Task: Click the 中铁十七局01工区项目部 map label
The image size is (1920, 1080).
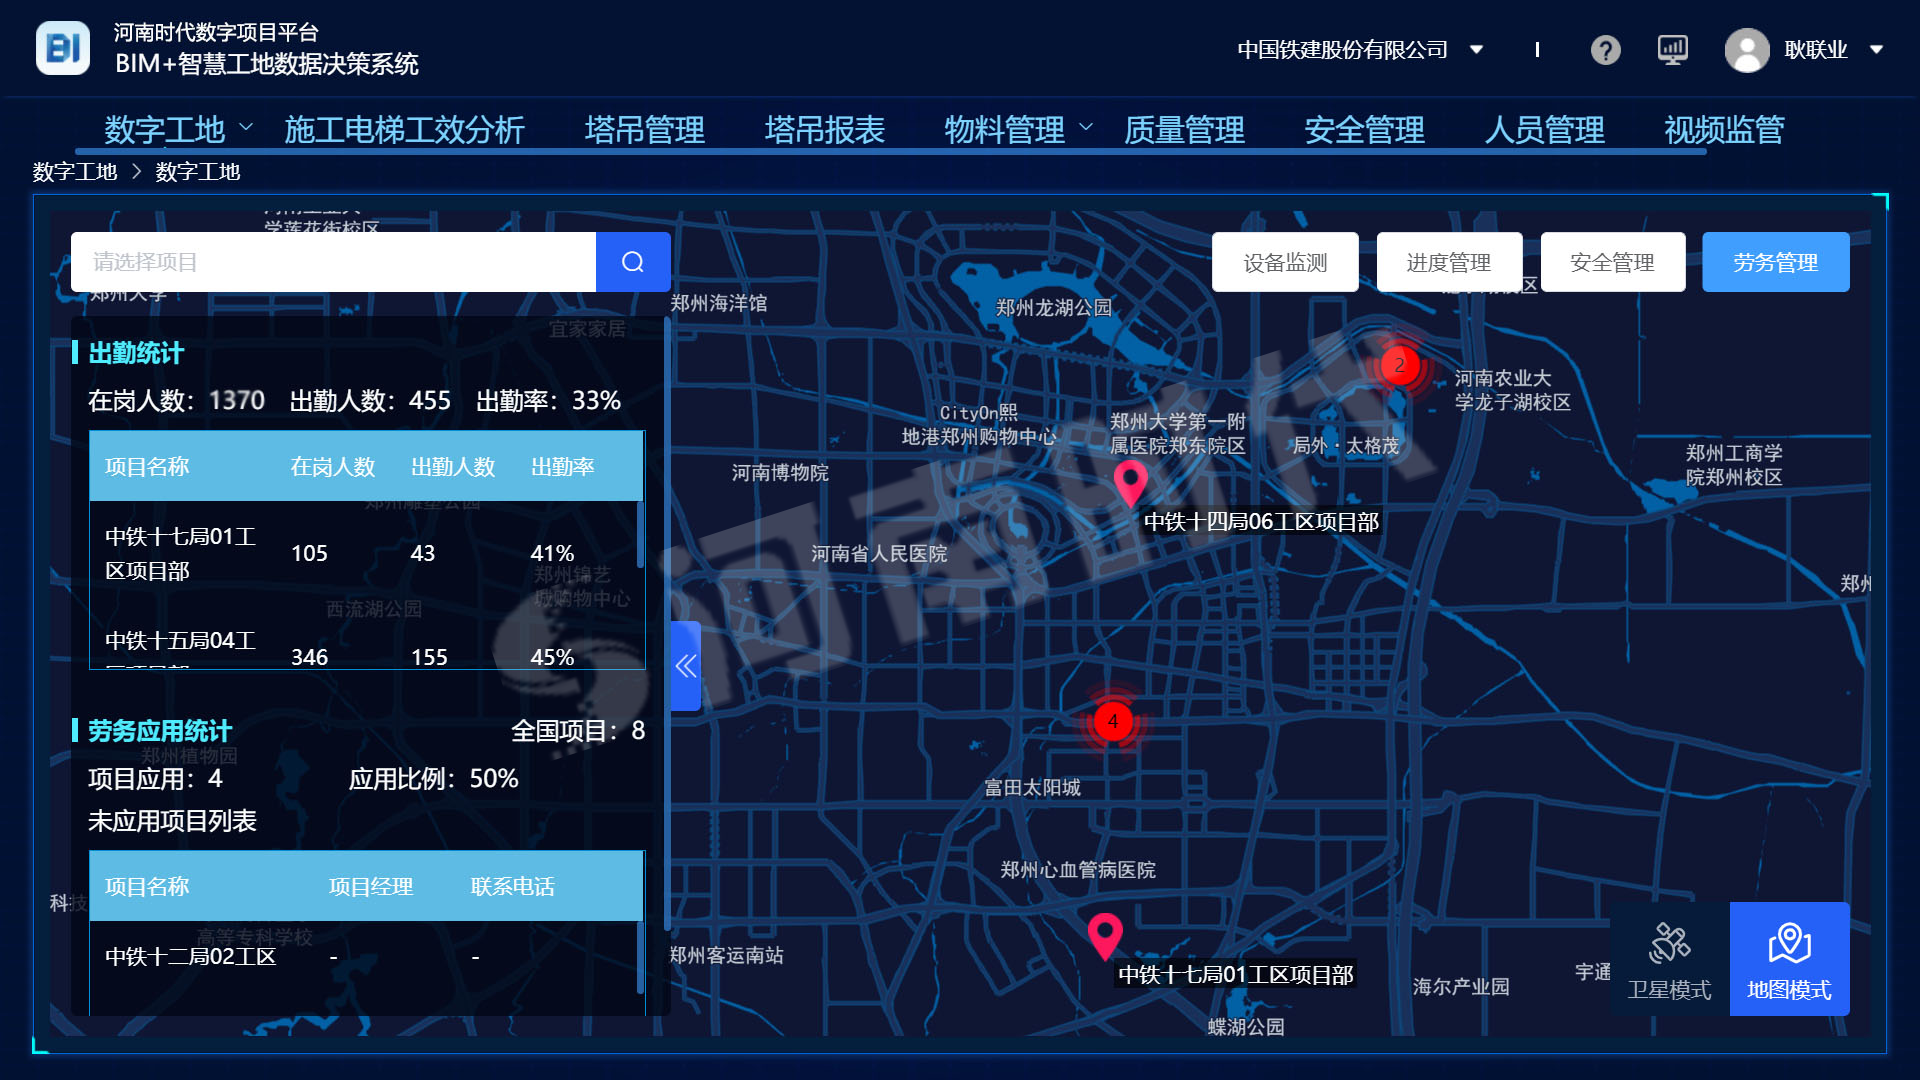Action: click(x=1236, y=975)
